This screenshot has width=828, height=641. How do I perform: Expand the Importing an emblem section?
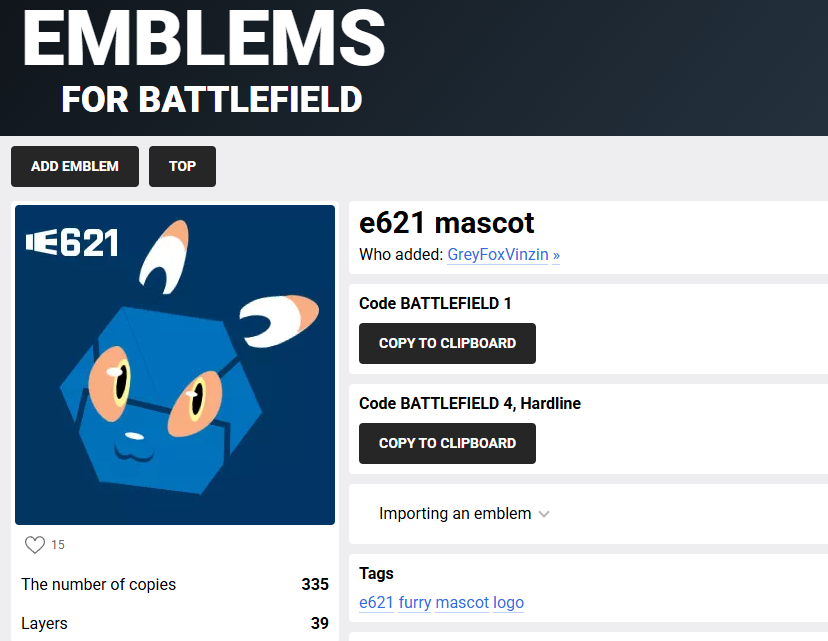click(x=455, y=514)
